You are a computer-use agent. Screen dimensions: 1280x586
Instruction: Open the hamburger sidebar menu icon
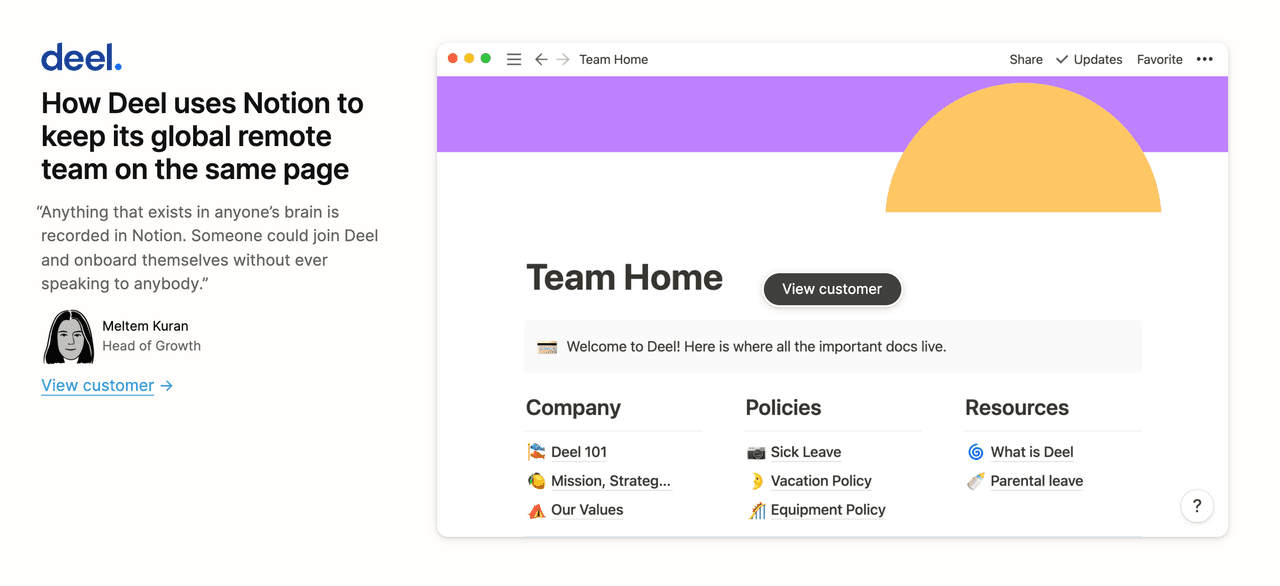[514, 59]
